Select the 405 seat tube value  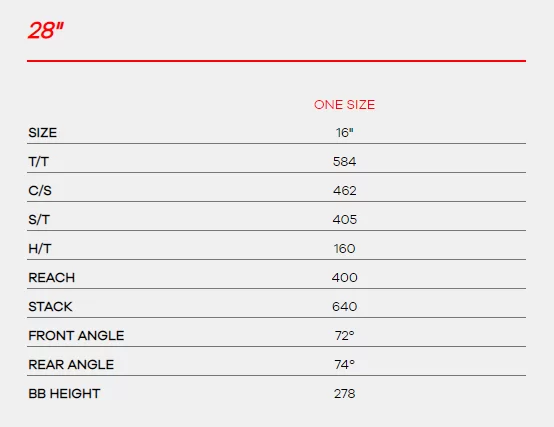[x=344, y=220]
